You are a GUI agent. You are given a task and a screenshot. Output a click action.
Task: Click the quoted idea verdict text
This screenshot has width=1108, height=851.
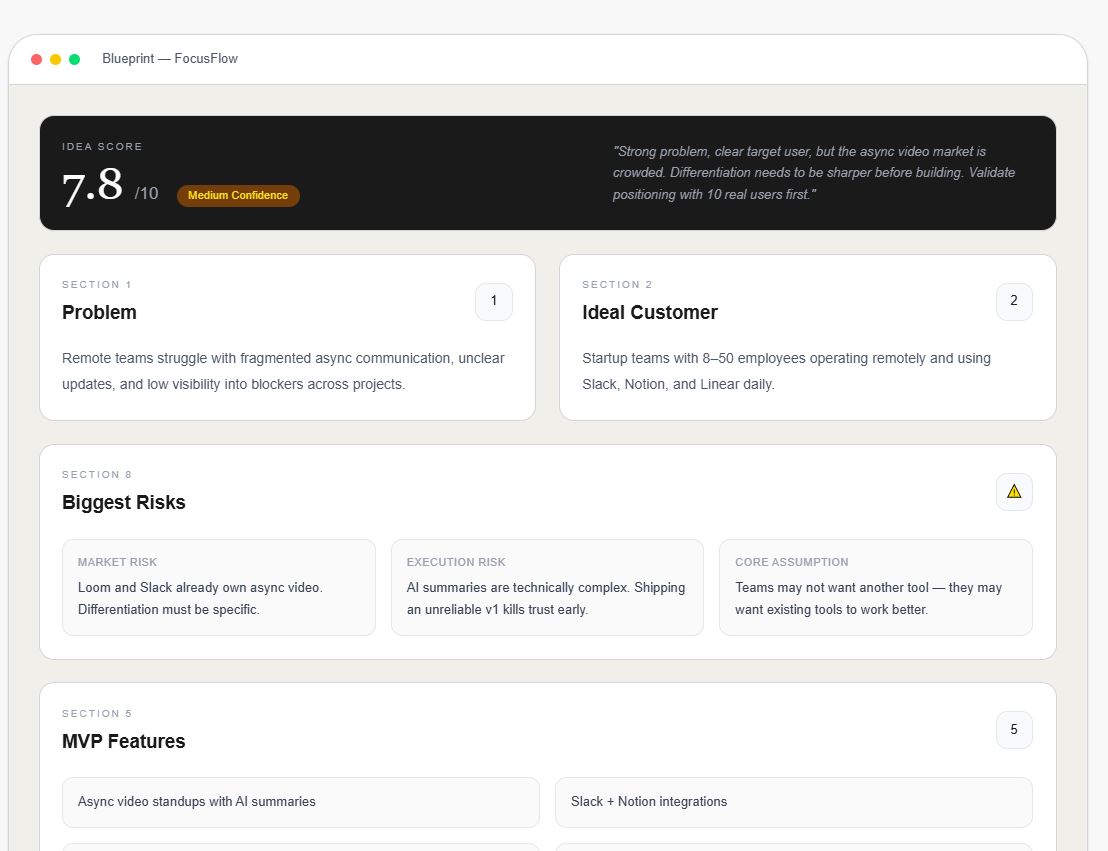point(813,173)
